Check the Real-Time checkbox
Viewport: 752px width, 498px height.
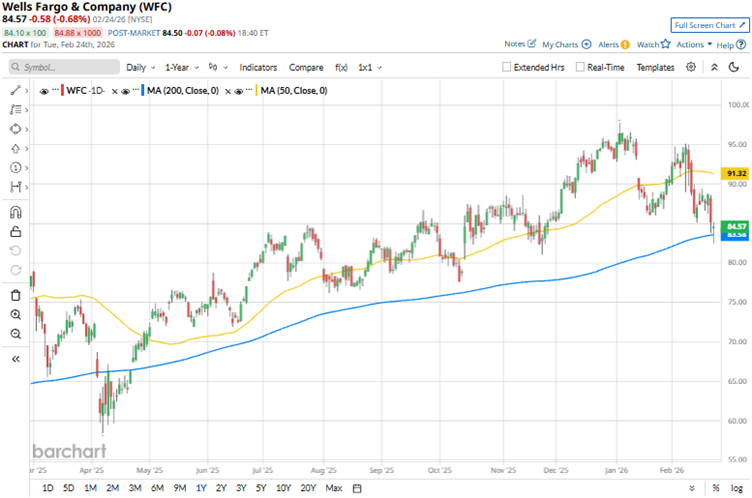[x=579, y=67]
